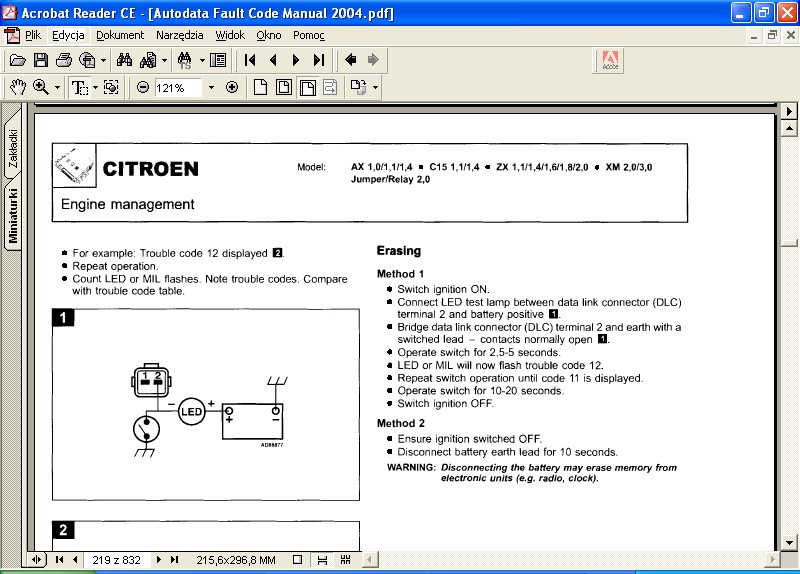Expand the Rotate view dropdown arrow
The width and height of the screenshot is (800, 574).
(x=376, y=87)
